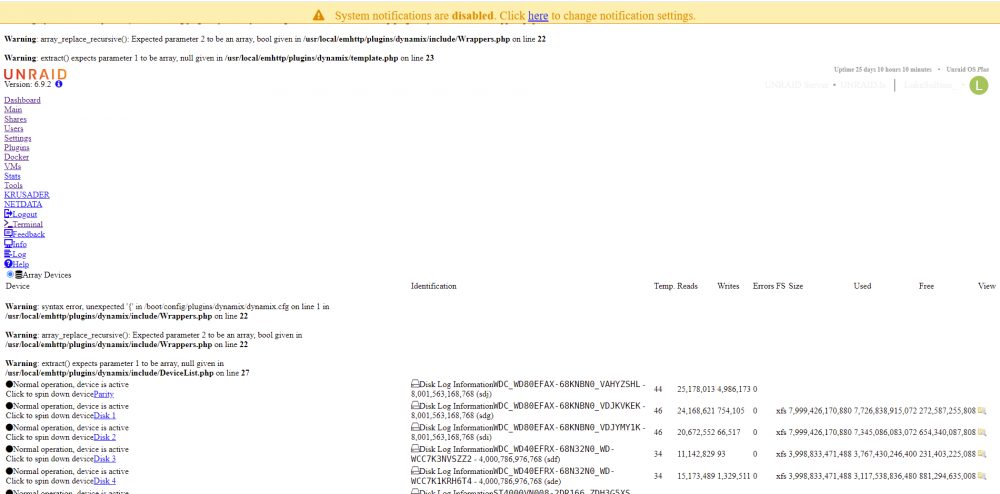
Task: Click the reads value 25,178,013
Action: coord(696,389)
